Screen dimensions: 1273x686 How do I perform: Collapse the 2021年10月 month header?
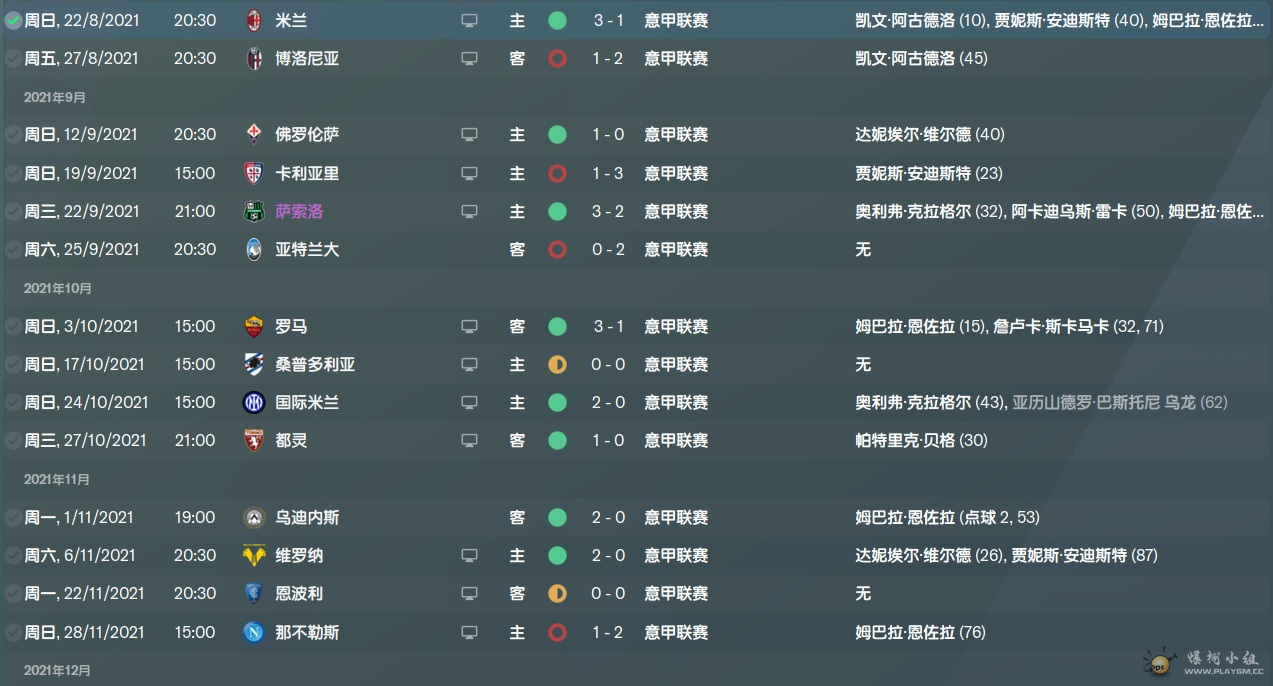58,288
